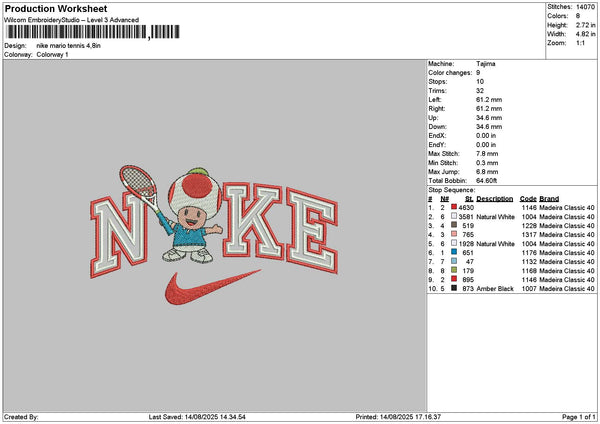Click the barcode under the worksheet title
The height and width of the screenshot is (424, 600).
[93, 32]
